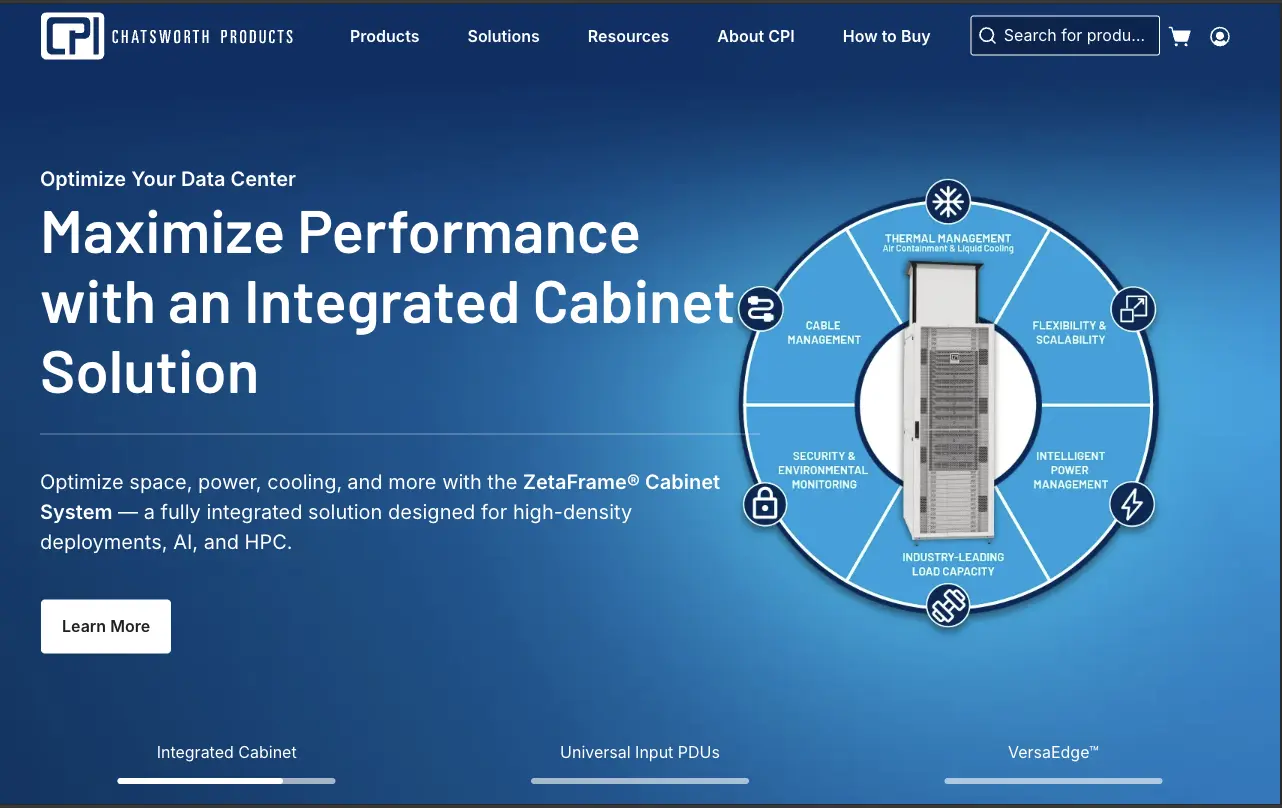1282x808 pixels.
Task: Focus the product search field
Action: [1065, 36]
